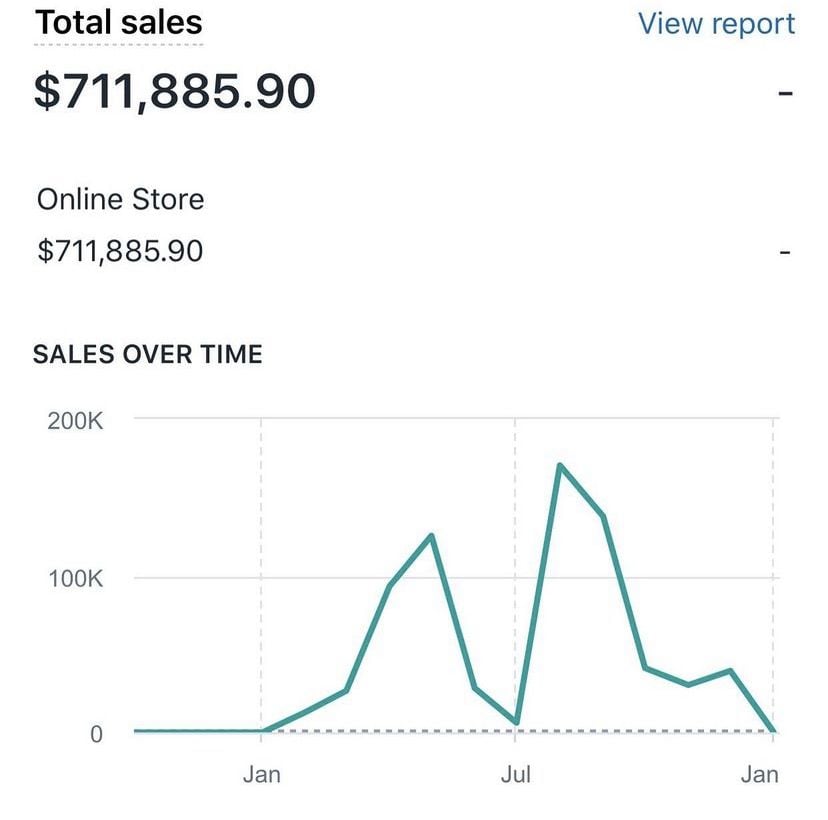The height and width of the screenshot is (820, 828).
Task: Expand the SALES OVER TIME section
Action: pyautogui.click(x=148, y=354)
